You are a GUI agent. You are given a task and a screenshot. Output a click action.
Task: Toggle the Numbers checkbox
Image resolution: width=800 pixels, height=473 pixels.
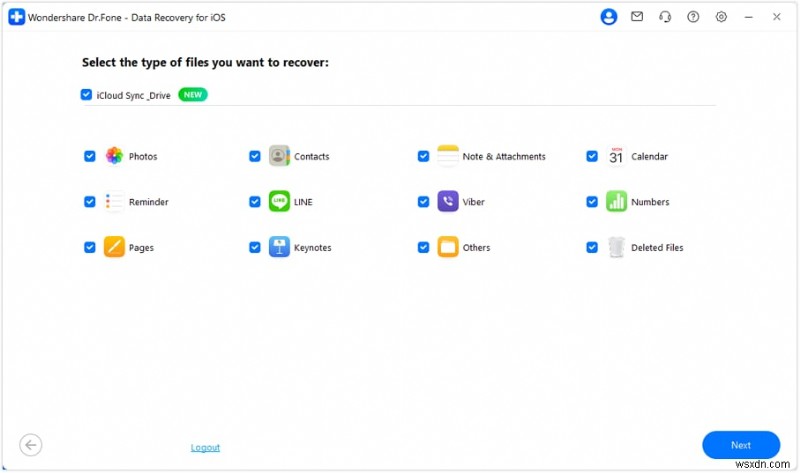tap(592, 202)
